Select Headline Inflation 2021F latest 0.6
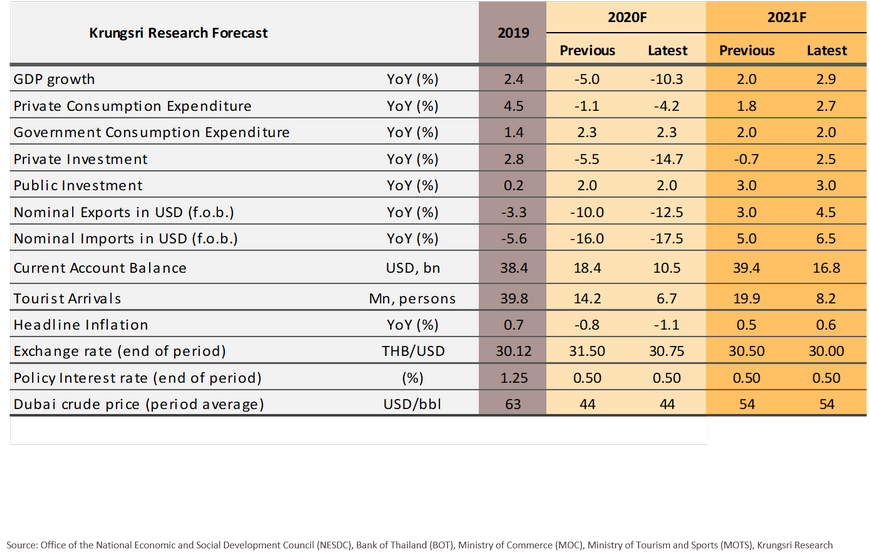870x558 pixels. point(826,325)
